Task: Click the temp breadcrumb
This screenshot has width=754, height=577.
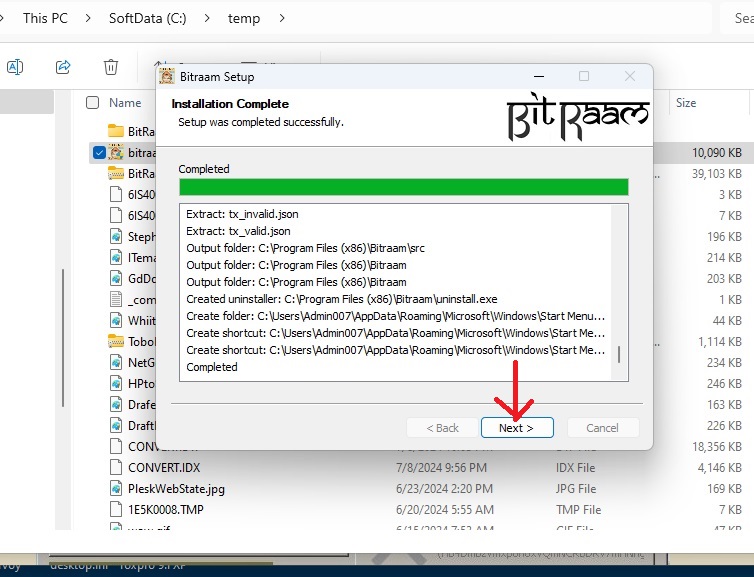Action: 244,18
